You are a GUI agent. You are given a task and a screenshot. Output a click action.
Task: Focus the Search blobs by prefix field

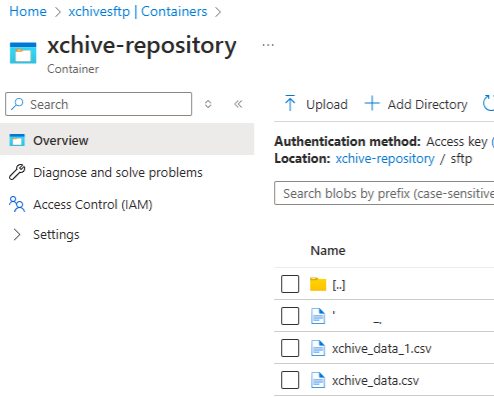[384, 193]
